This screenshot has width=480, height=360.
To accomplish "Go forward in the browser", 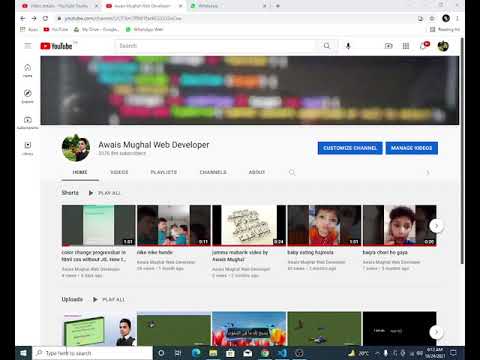I will point(34,18).
